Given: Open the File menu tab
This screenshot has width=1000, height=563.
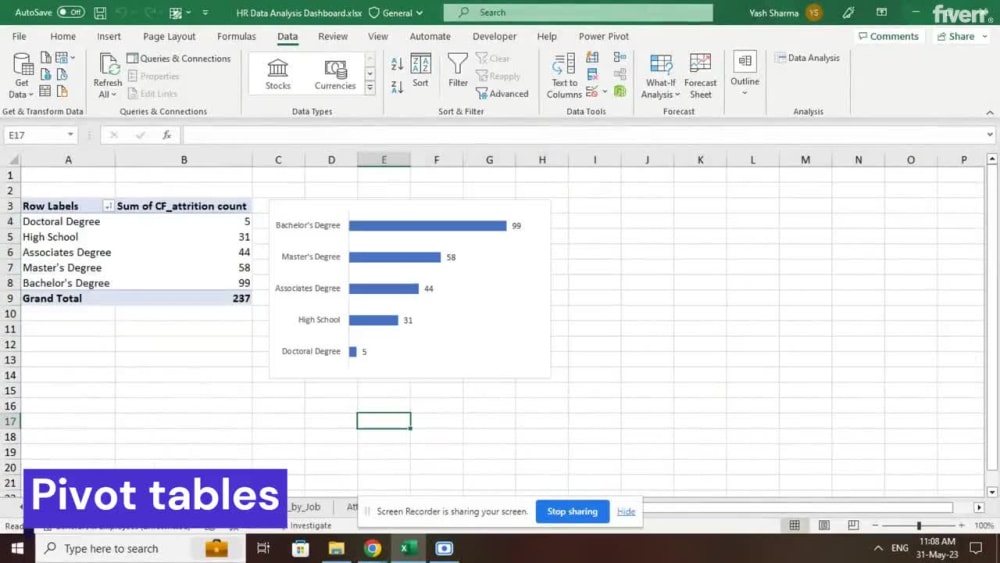Looking at the screenshot, I should click(x=19, y=36).
